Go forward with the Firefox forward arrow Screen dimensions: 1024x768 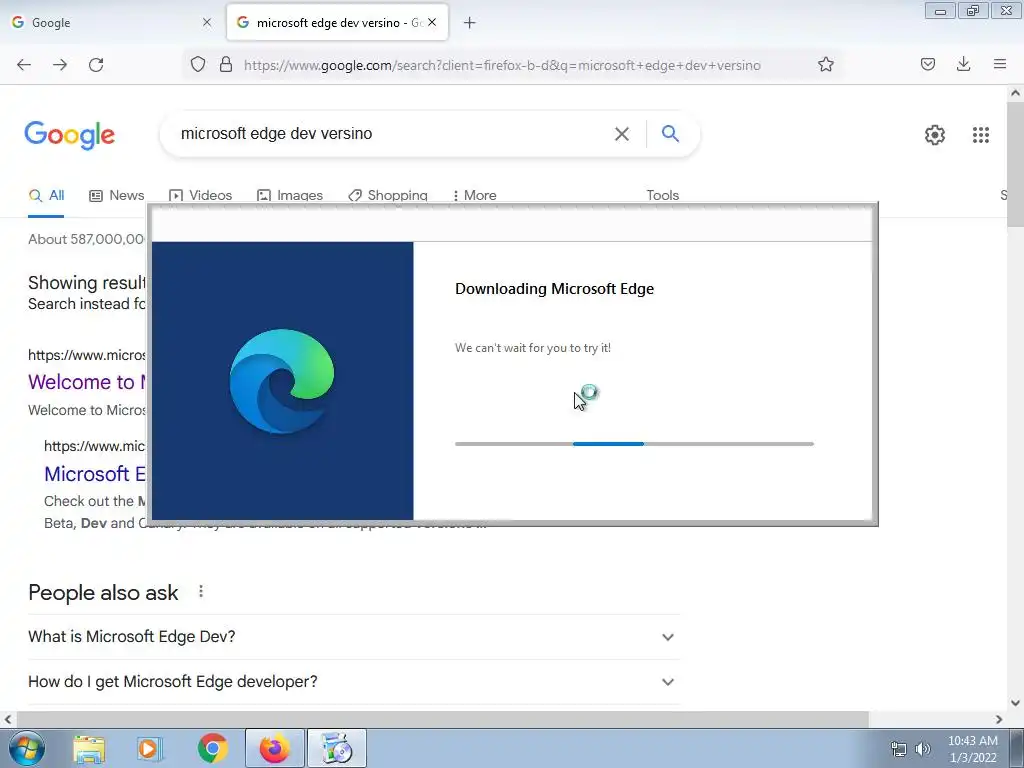pos(60,65)
